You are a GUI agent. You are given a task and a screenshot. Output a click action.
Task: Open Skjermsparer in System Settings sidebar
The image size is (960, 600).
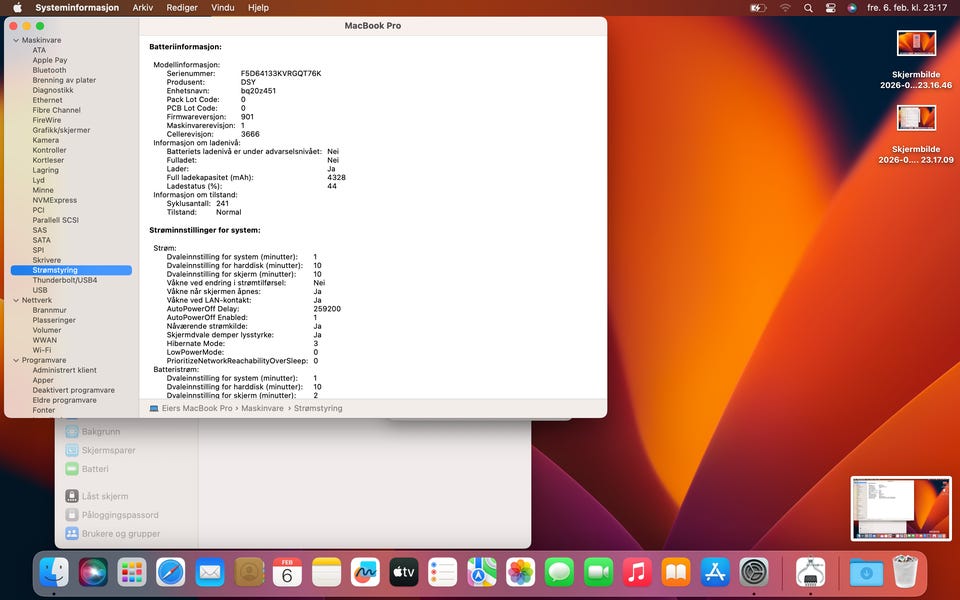tap(107, 450)
